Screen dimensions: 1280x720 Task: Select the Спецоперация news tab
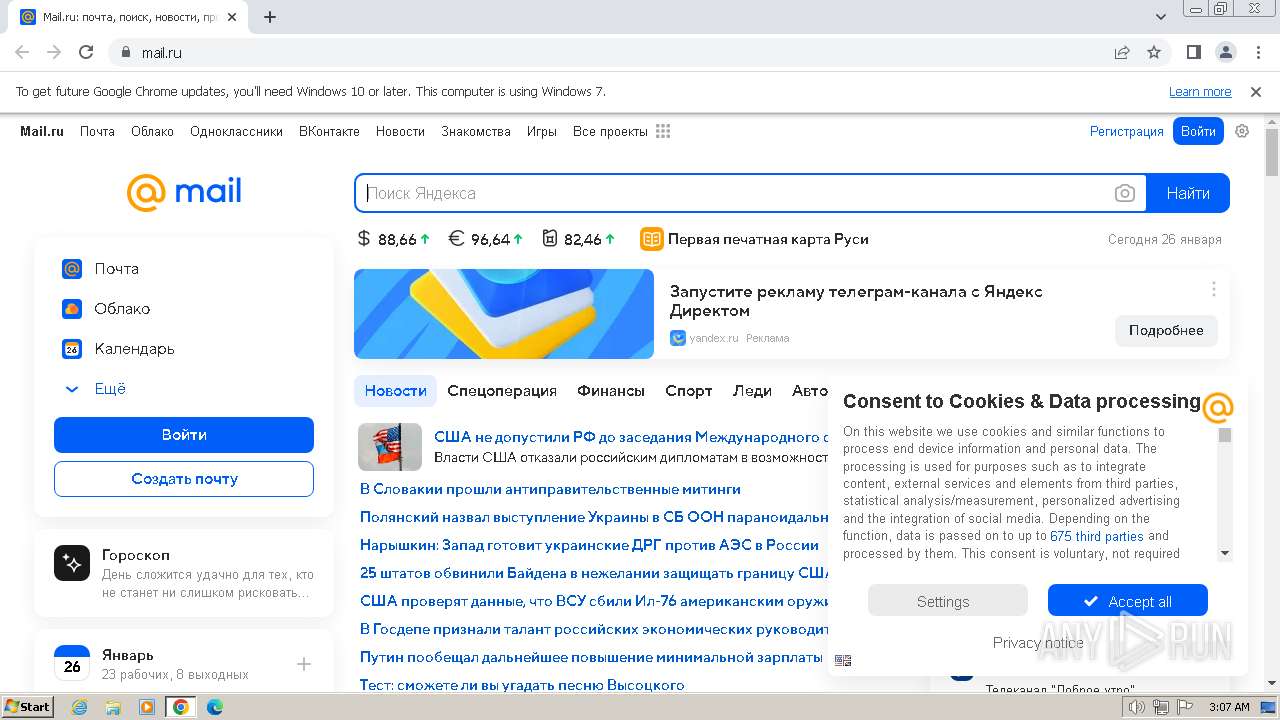coord(502,391)
